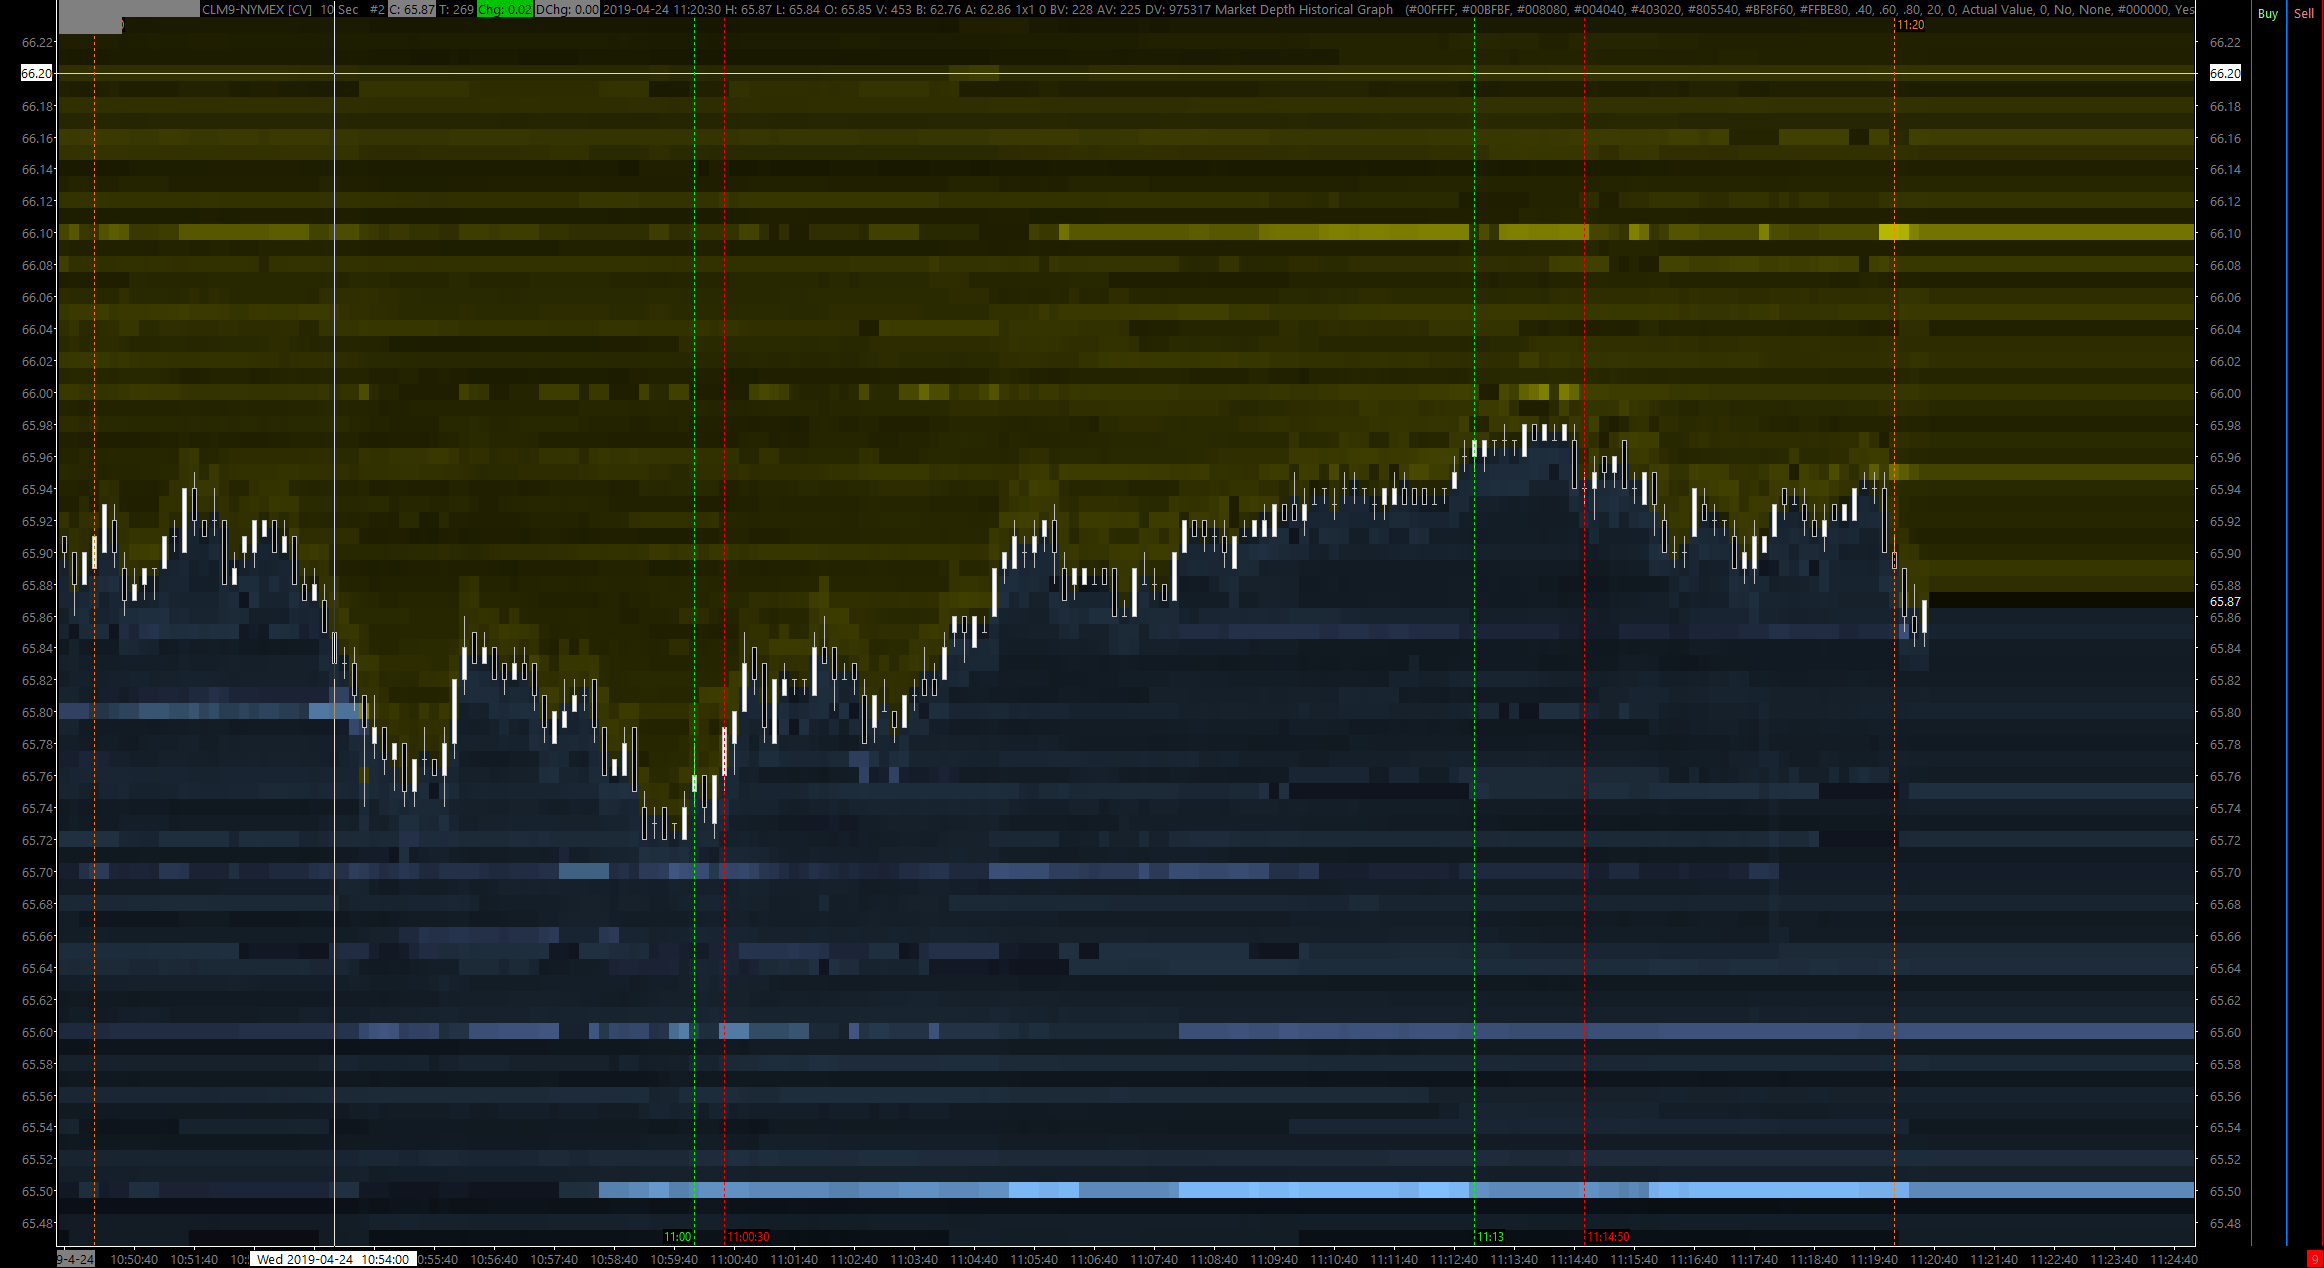This screenshot has height=1268, width=2324.
Task: Click the green Chg: 0.02 header field
Action: pos(505,10)
